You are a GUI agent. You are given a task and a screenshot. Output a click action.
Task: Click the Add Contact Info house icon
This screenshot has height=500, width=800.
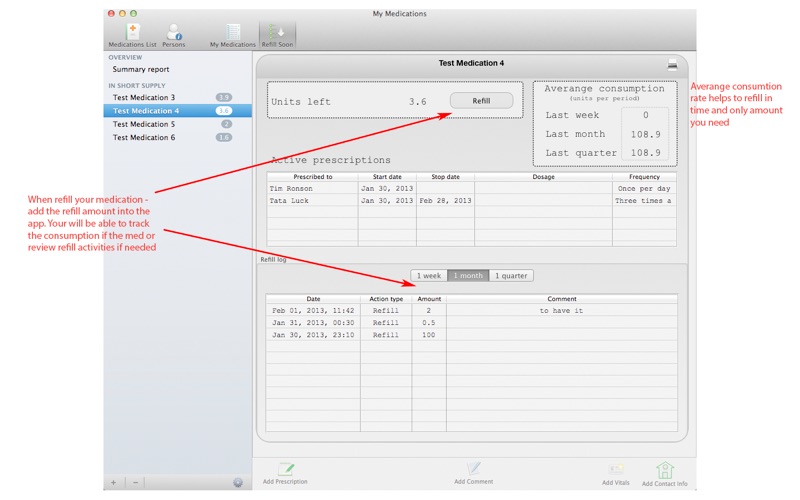point(665,469)
